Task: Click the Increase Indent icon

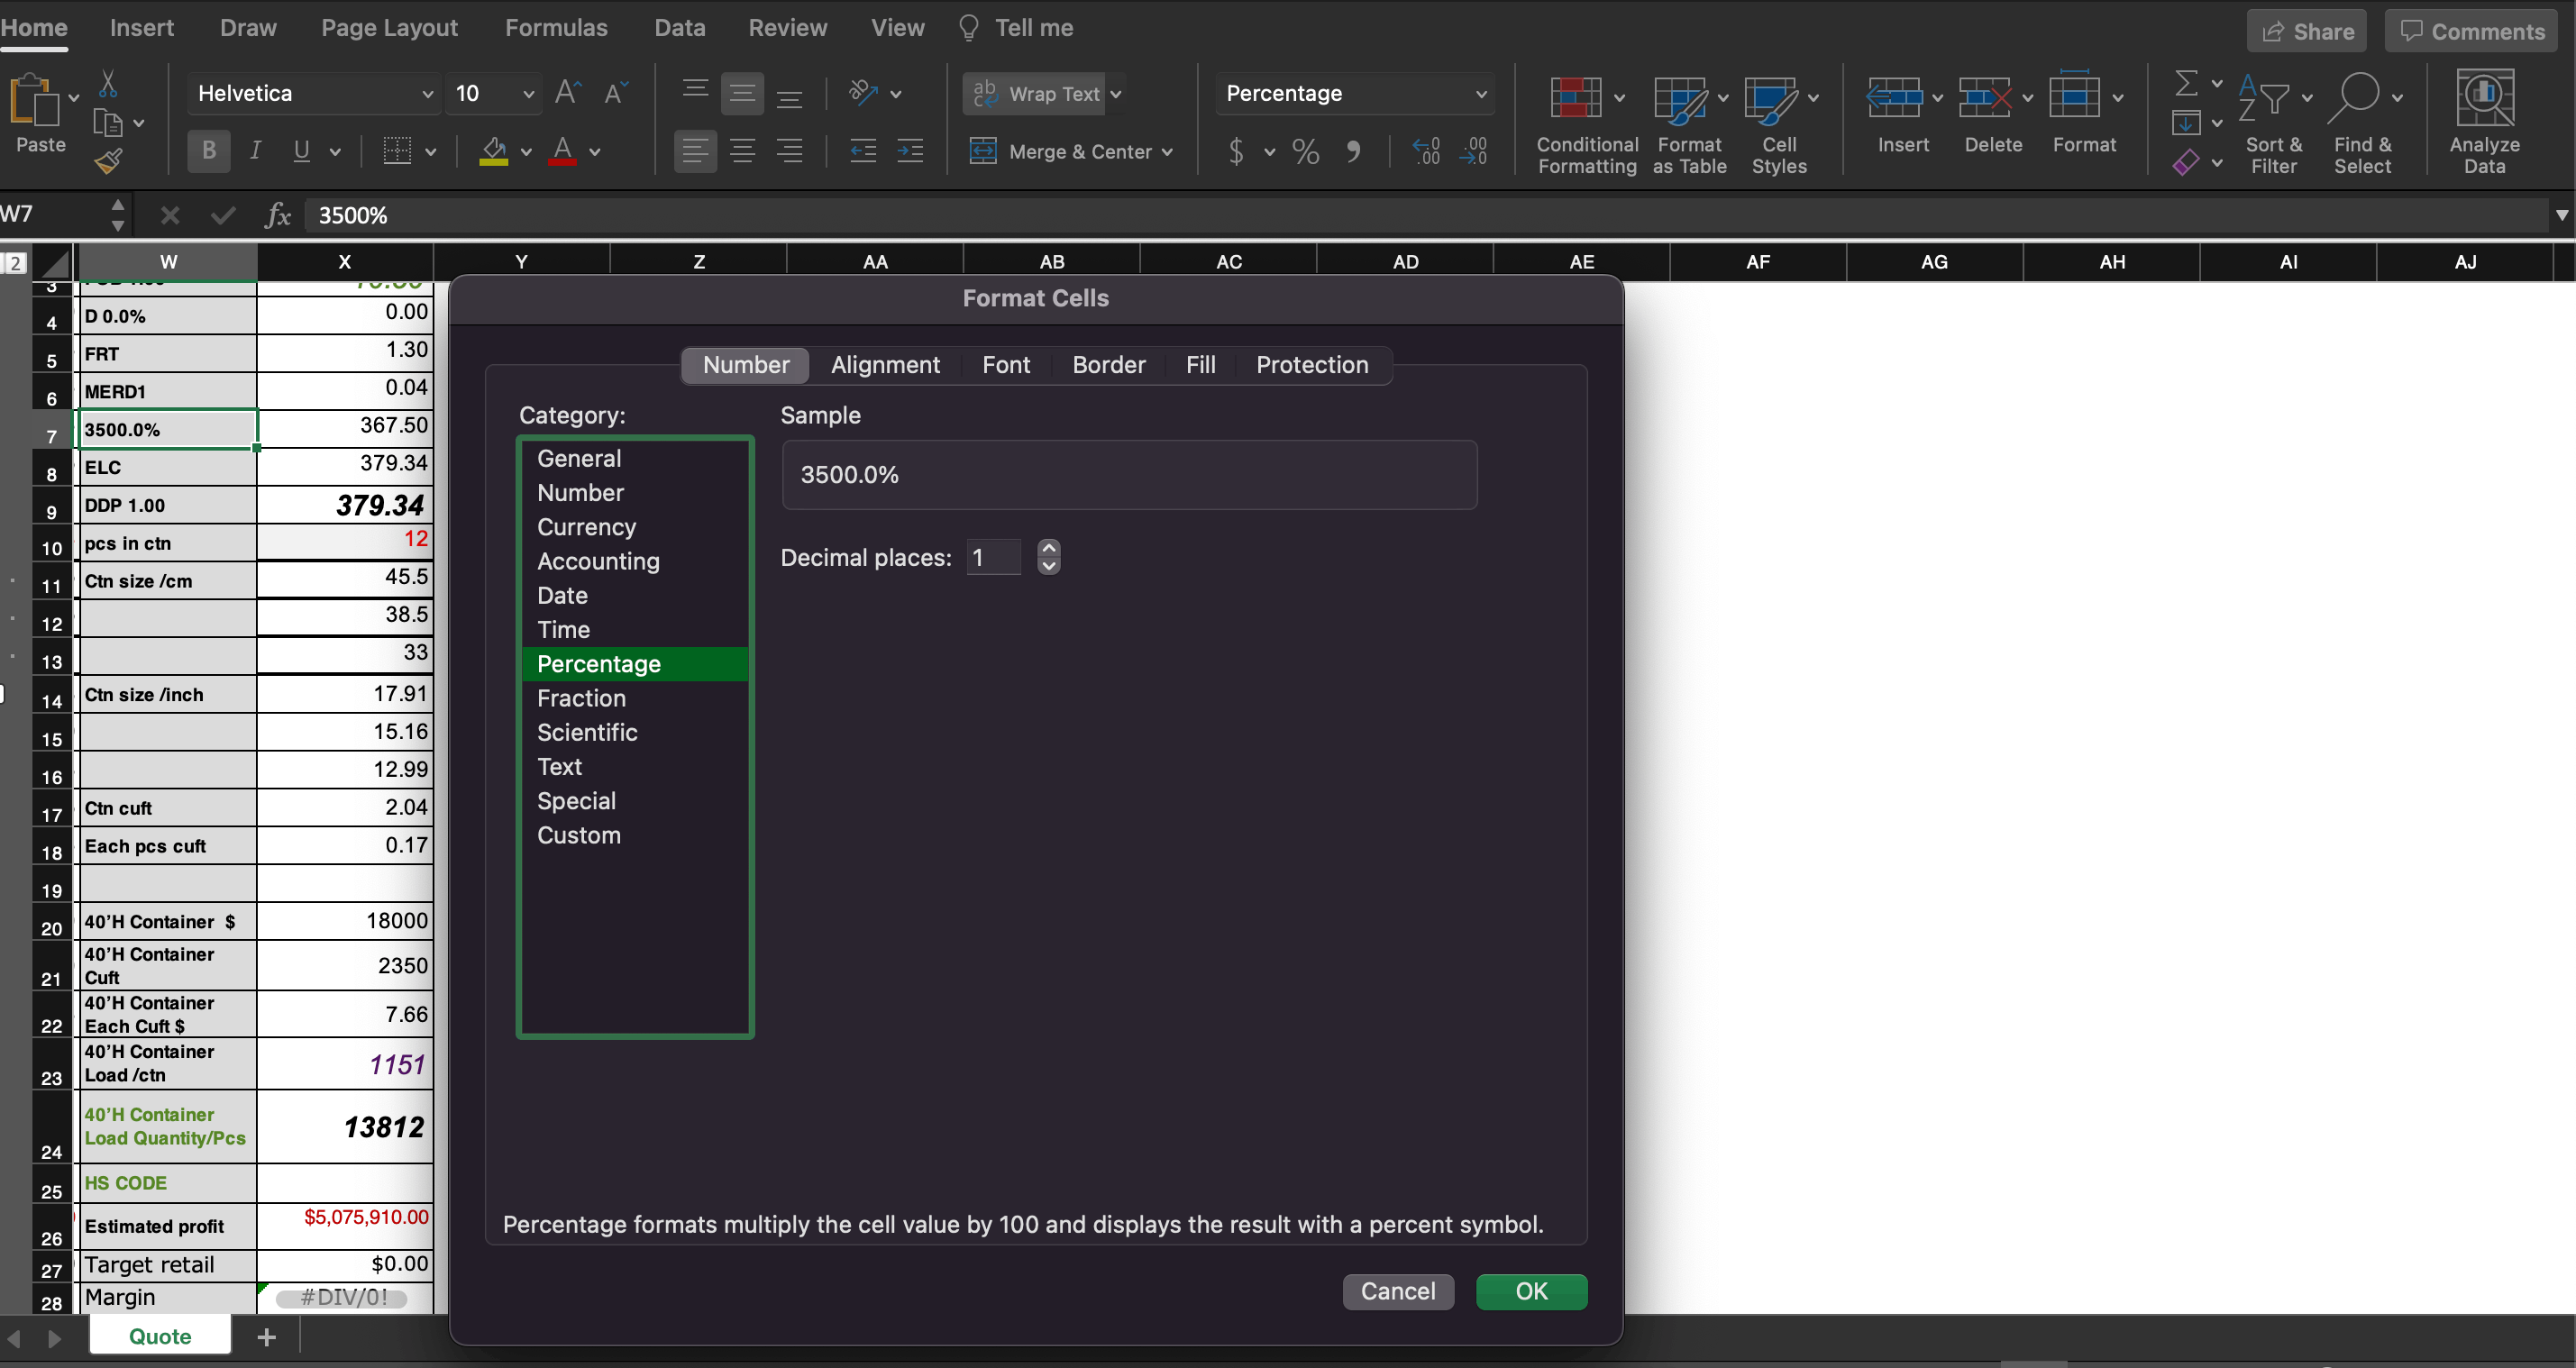Action: pyautogui.click(x=910, y=151)
